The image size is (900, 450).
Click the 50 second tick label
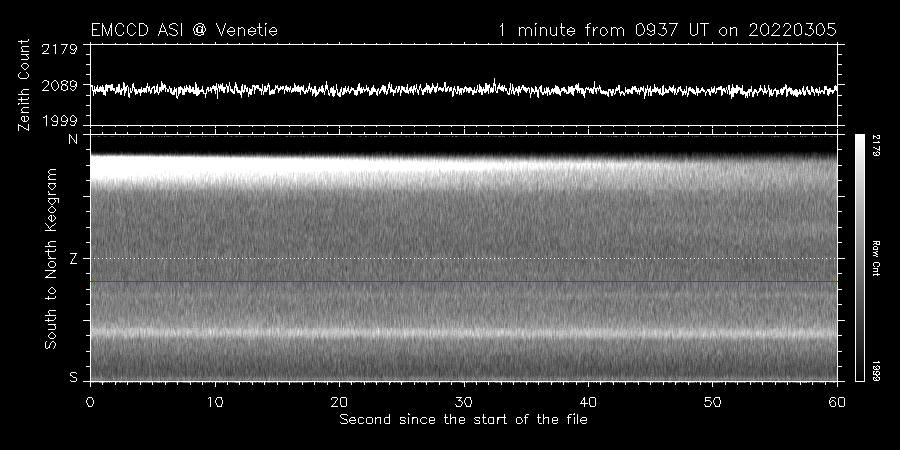point(713,401)
